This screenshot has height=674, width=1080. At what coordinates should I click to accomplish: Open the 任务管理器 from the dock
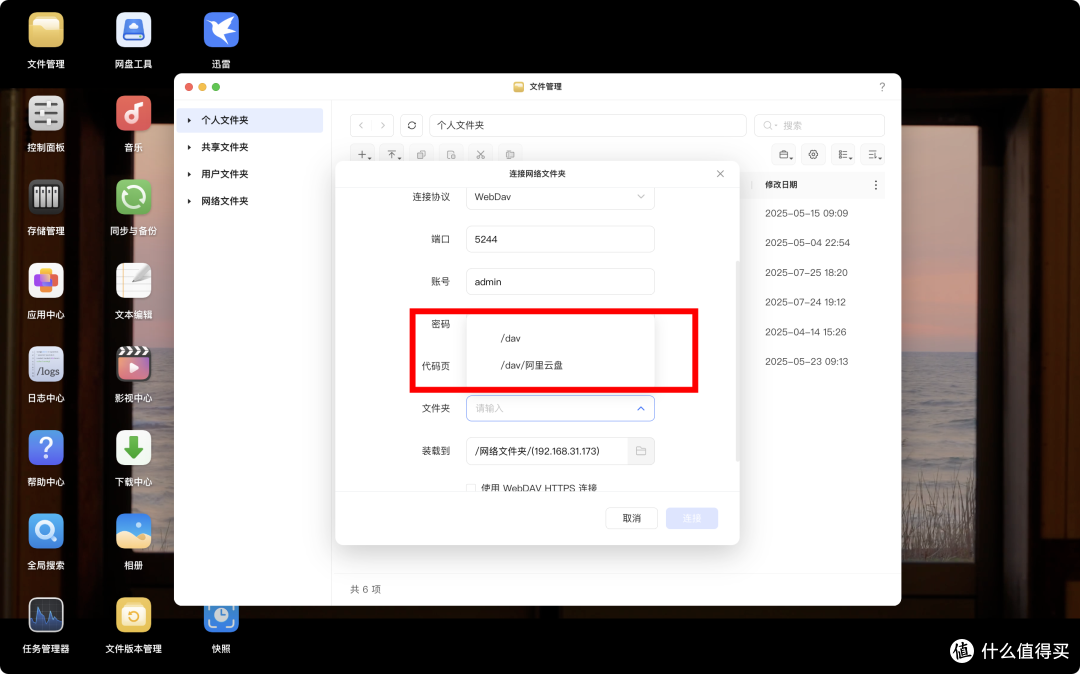click(x=46, y=615)
